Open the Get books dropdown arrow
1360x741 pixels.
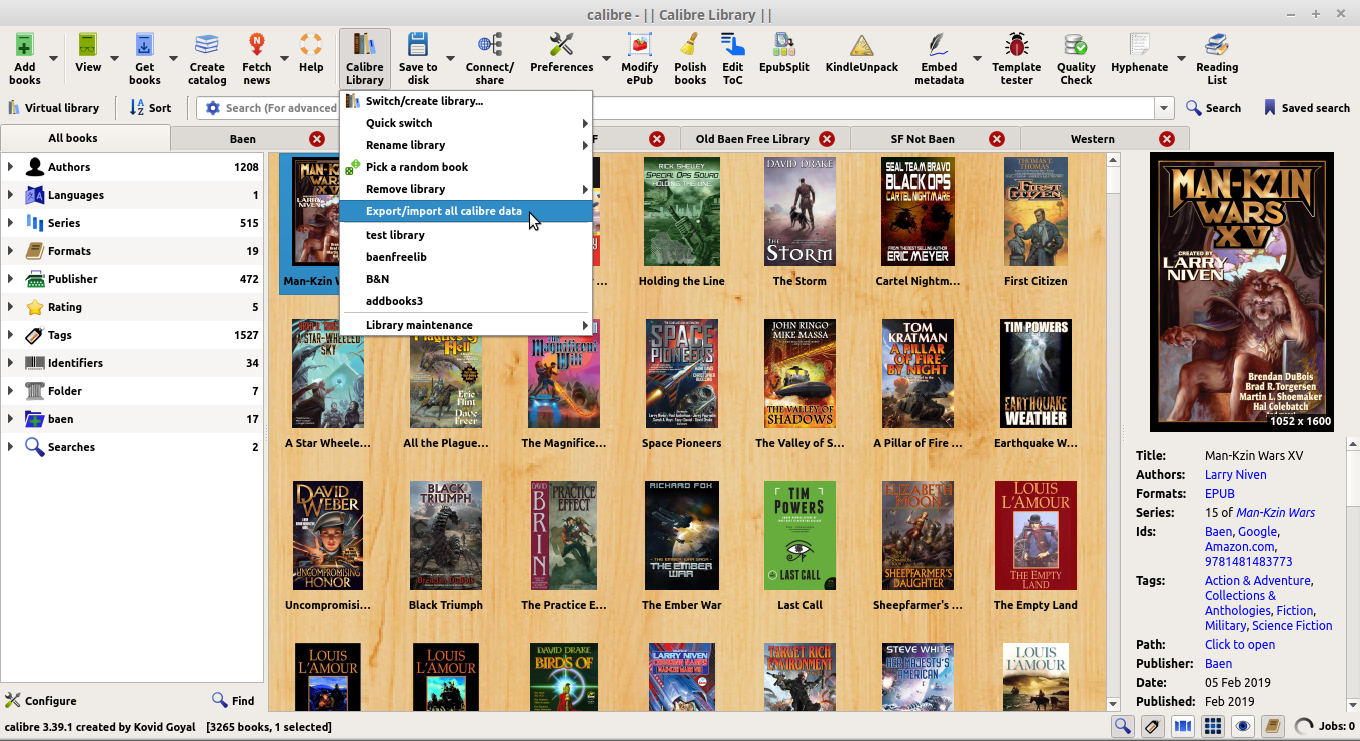click(x=173, y=59)
